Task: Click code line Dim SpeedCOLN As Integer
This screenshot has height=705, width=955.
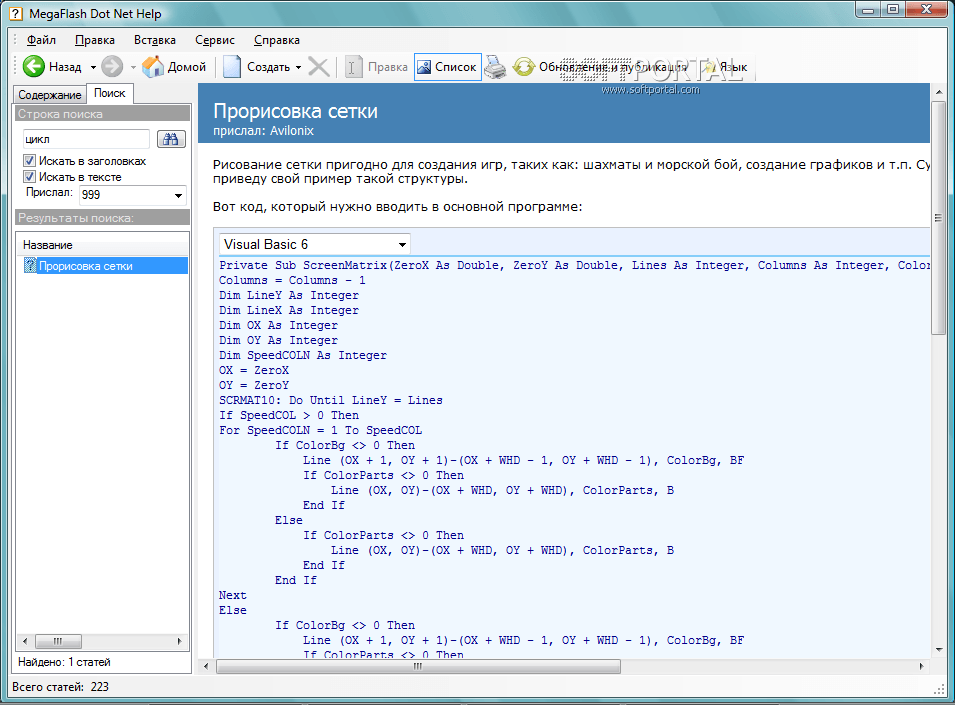Action: tap(303, 355)
